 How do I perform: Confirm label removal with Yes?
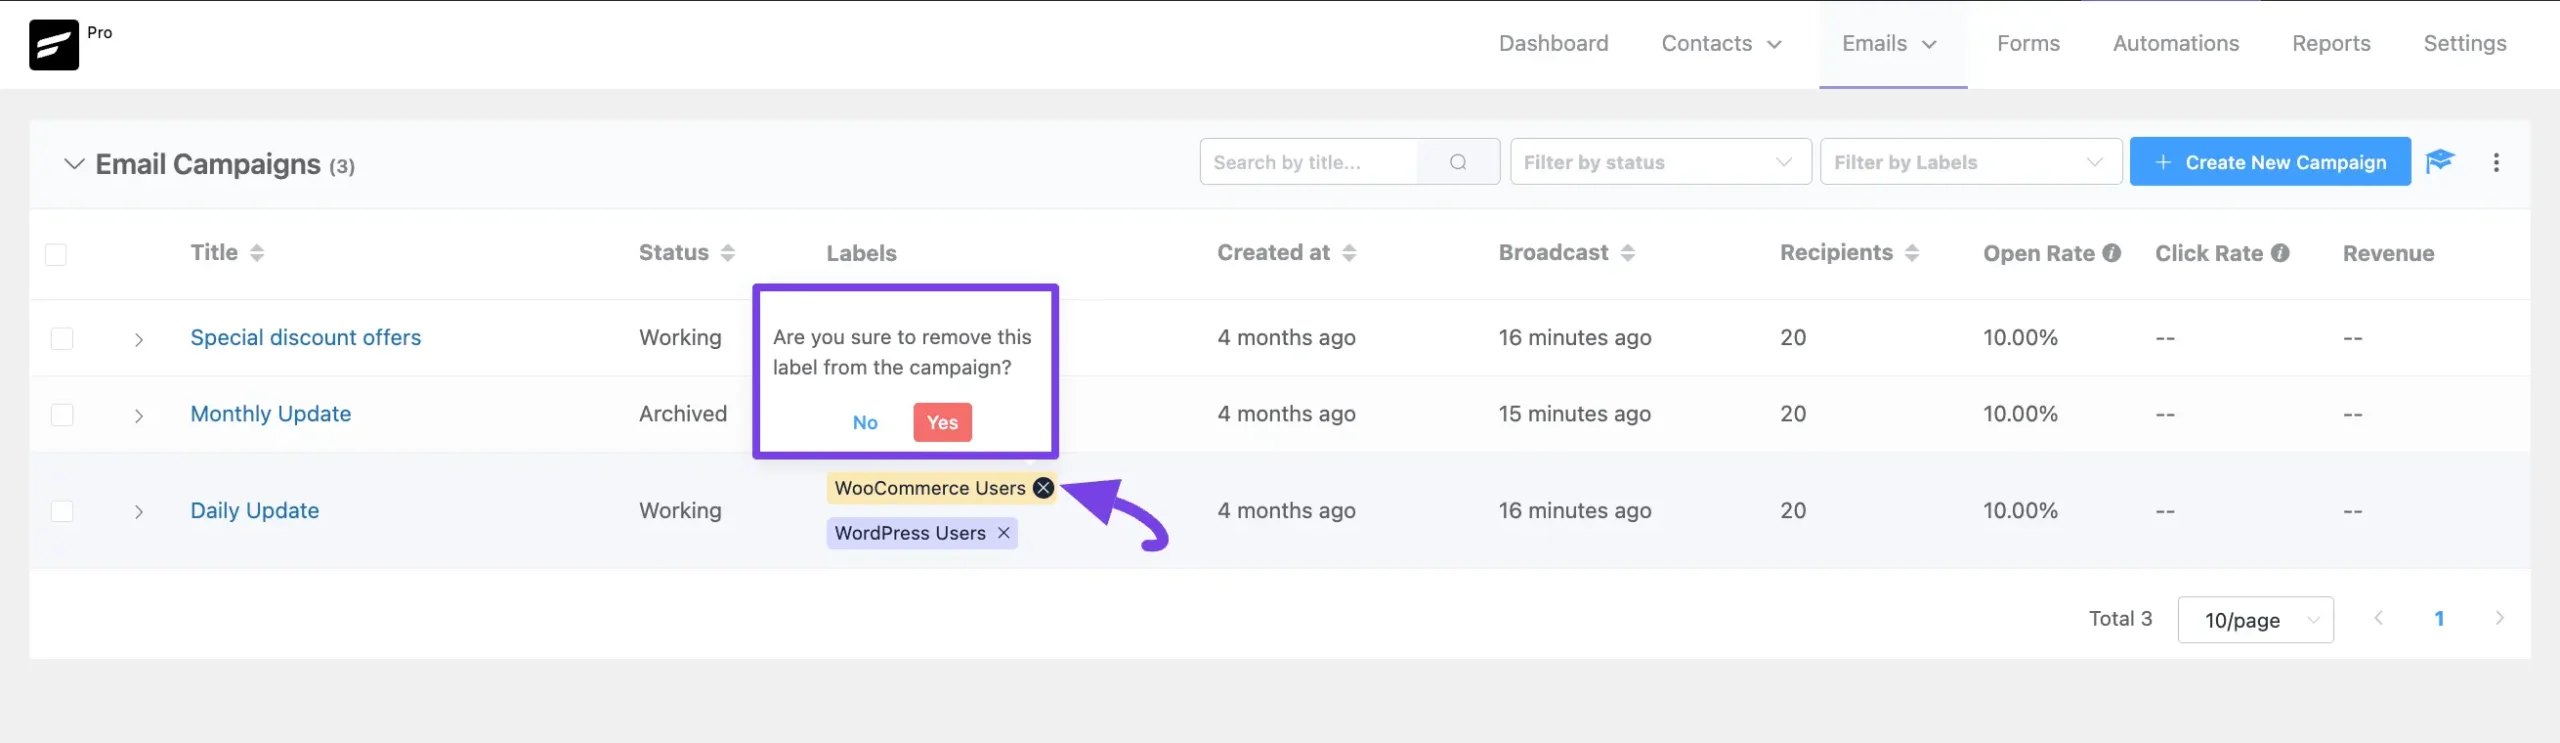942,422
